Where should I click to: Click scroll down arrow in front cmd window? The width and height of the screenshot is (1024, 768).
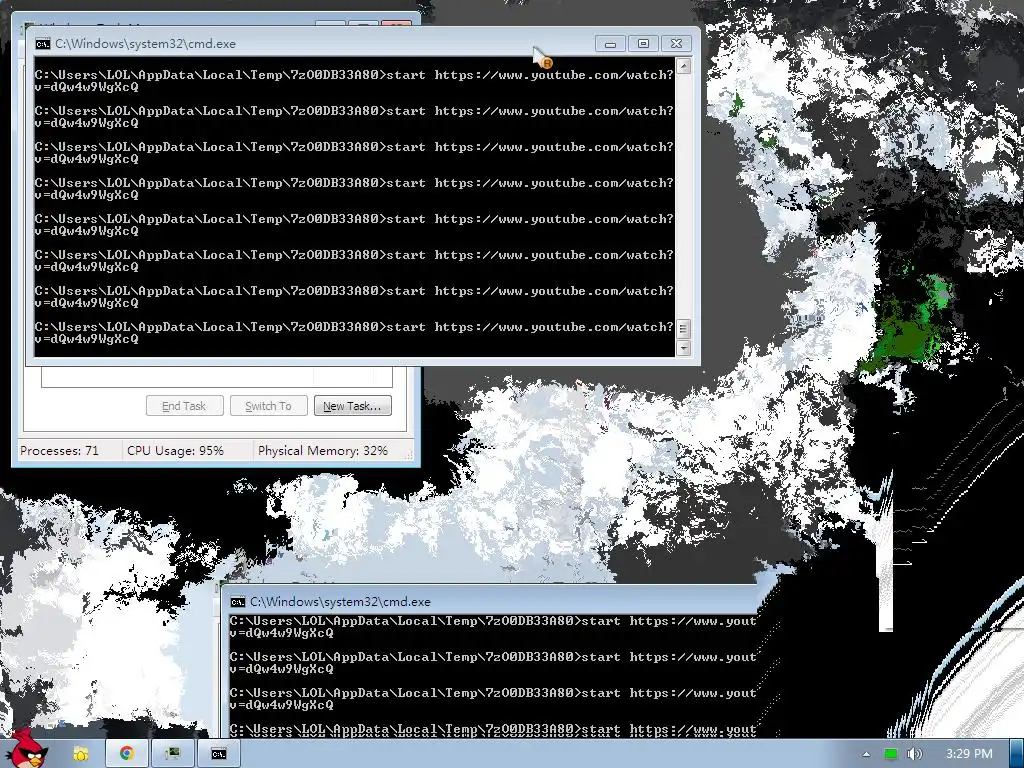683,348
